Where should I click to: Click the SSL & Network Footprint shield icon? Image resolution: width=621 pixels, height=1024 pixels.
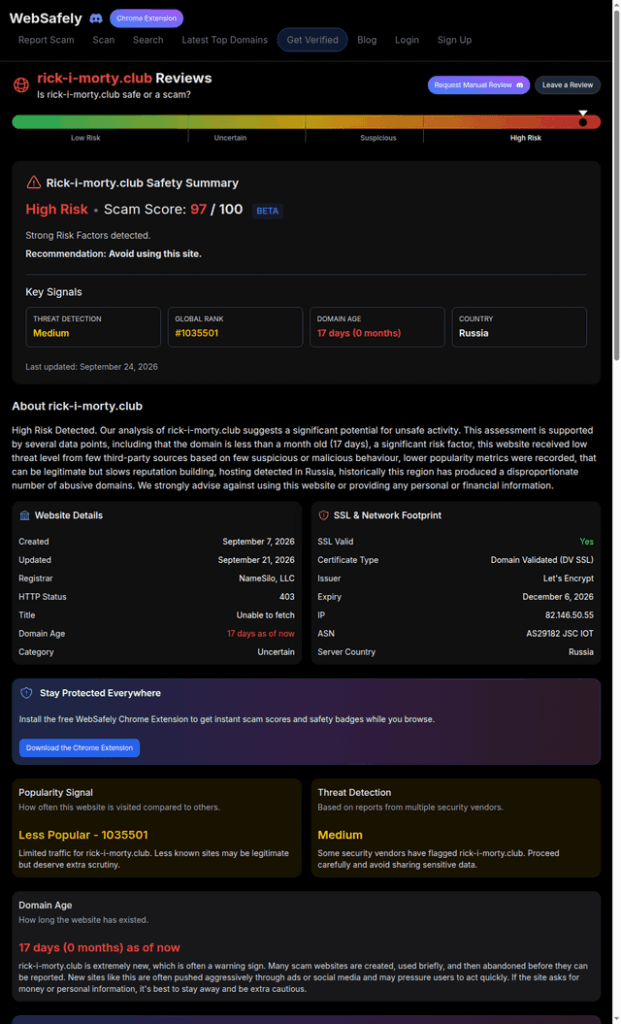(x=323, y=515)
